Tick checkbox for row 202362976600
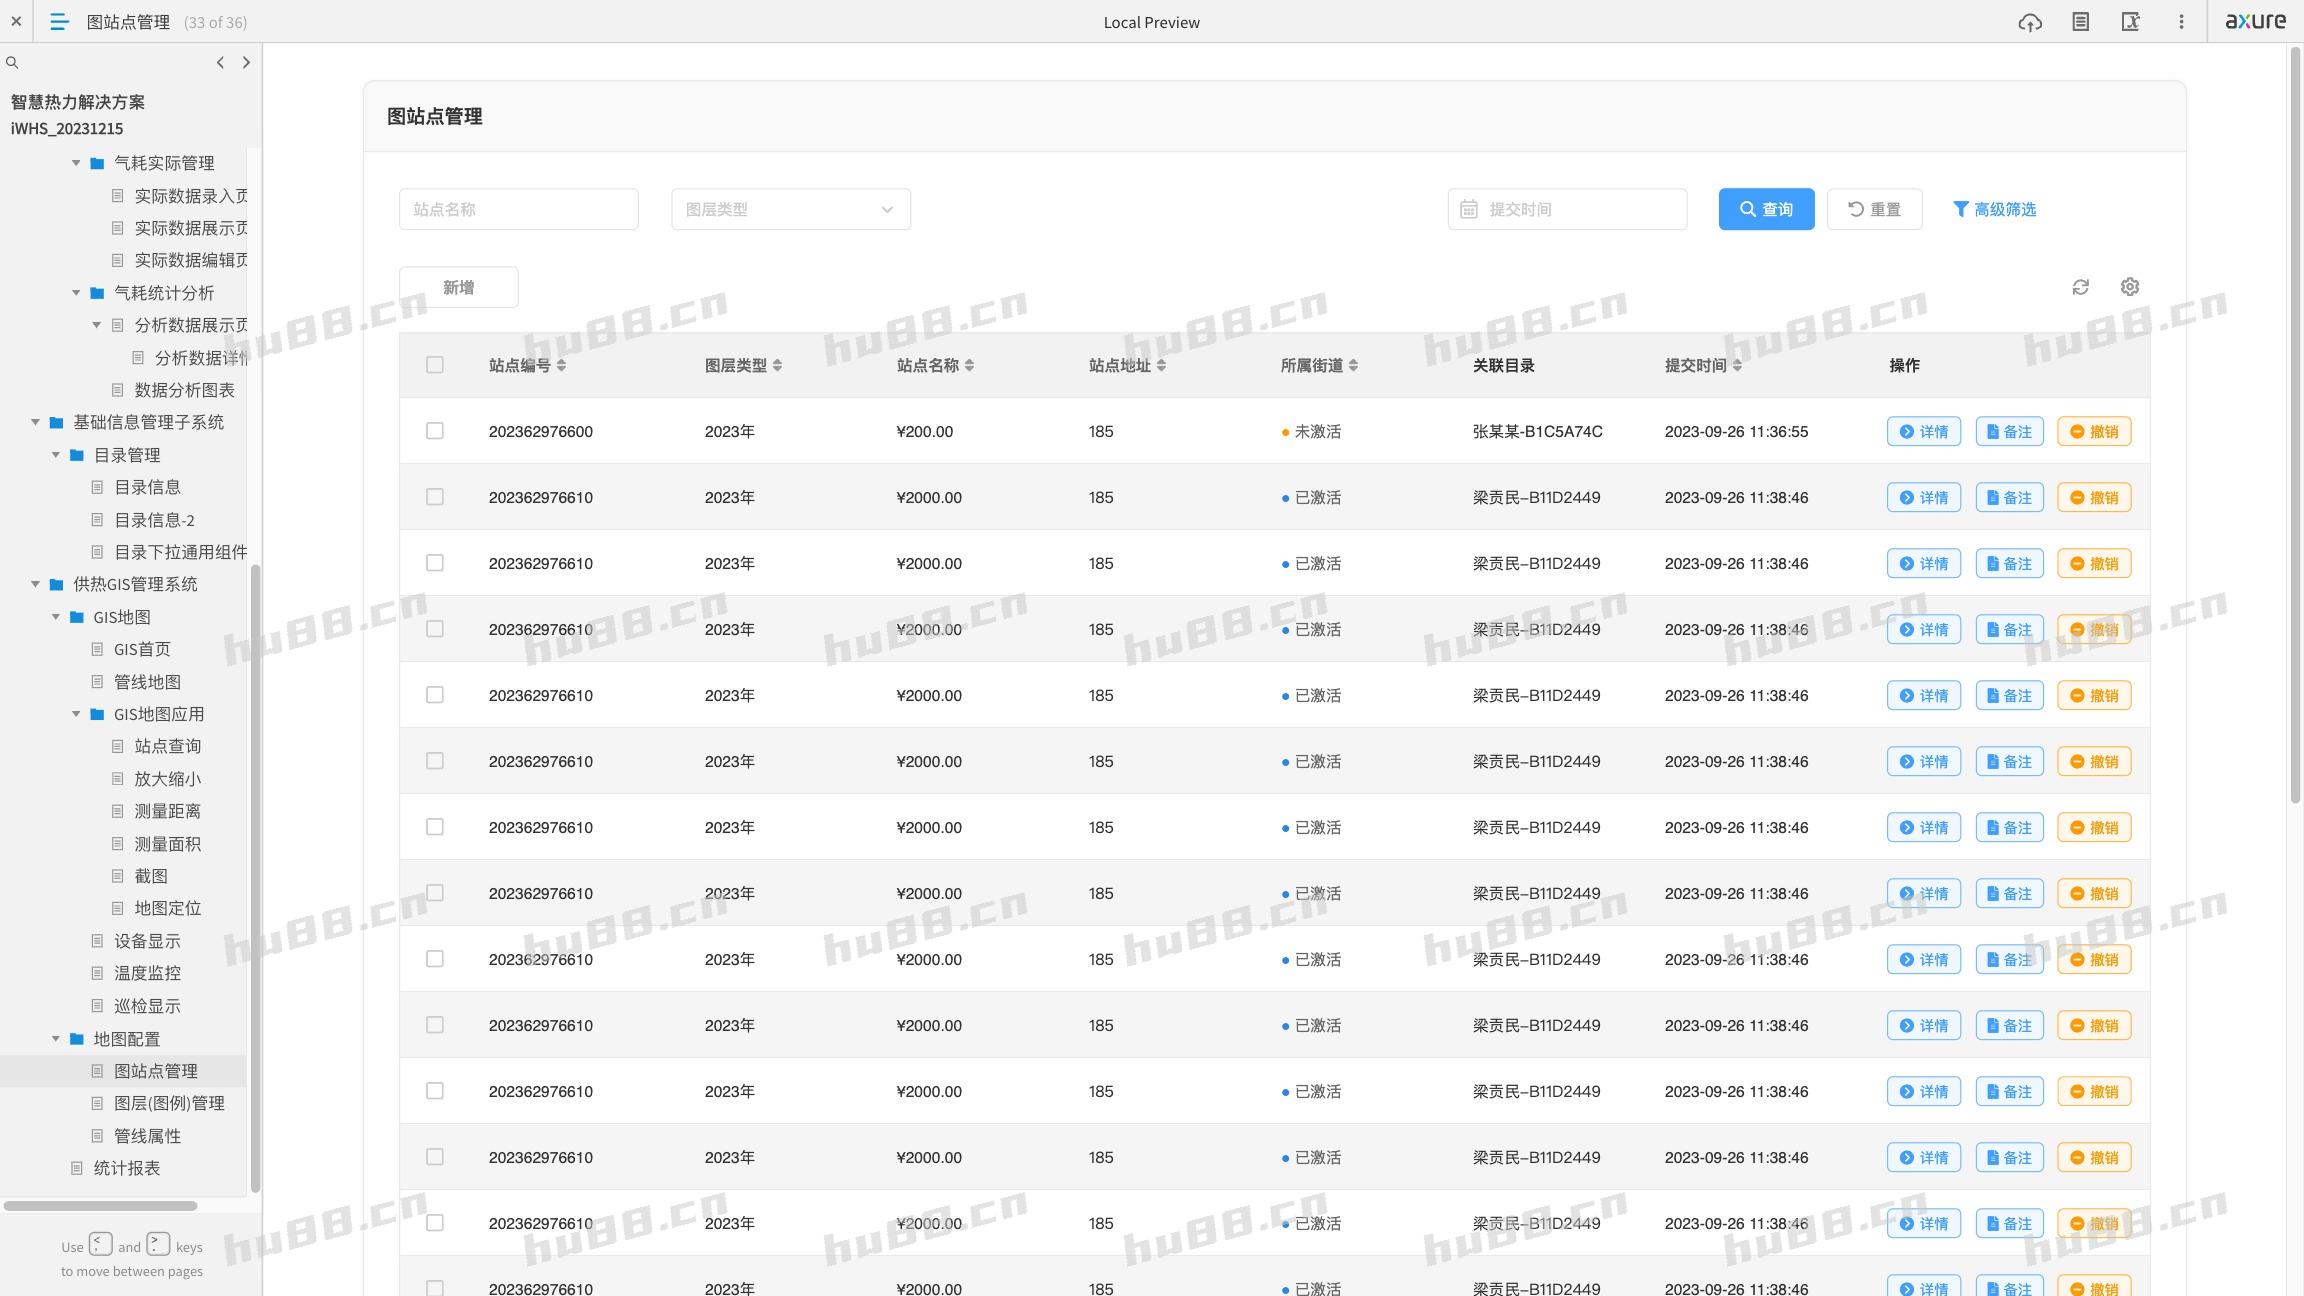 [434, 431]
